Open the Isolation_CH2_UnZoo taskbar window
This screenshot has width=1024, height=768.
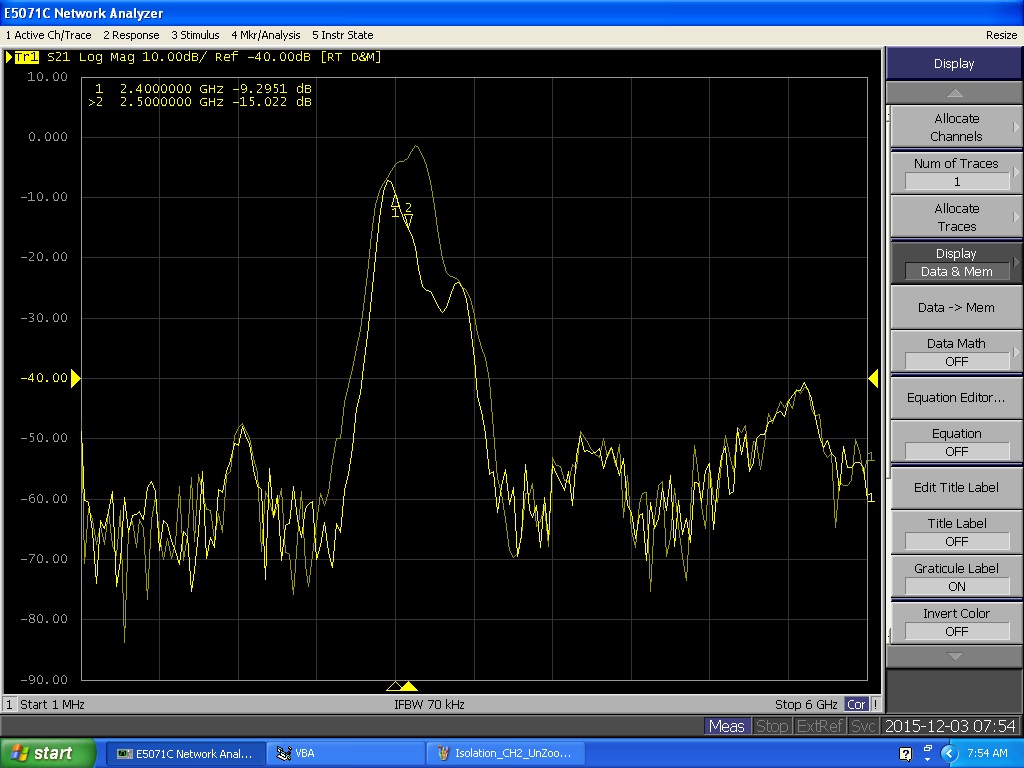tap(505, 754)
